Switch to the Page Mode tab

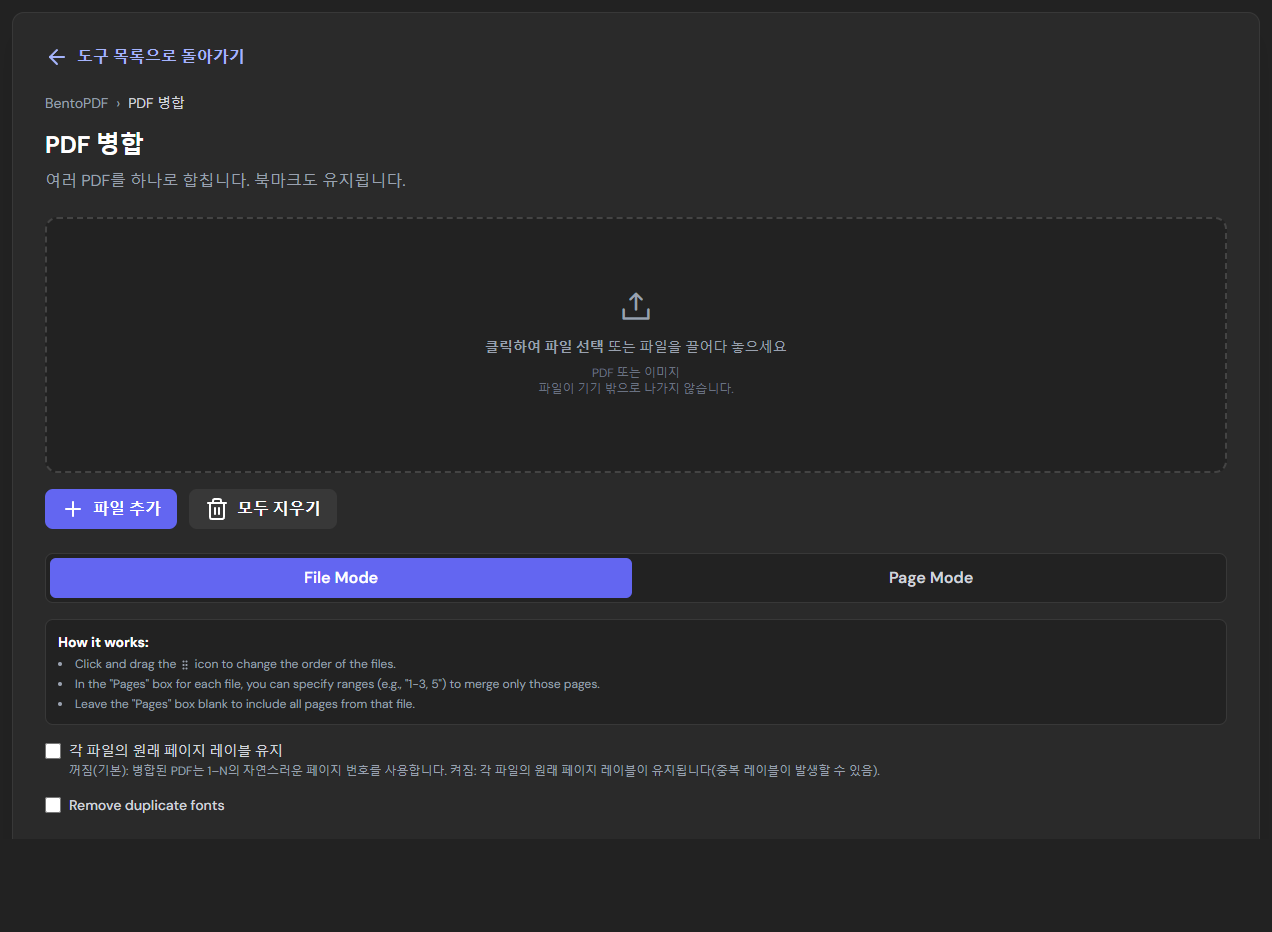pos(931,578)
